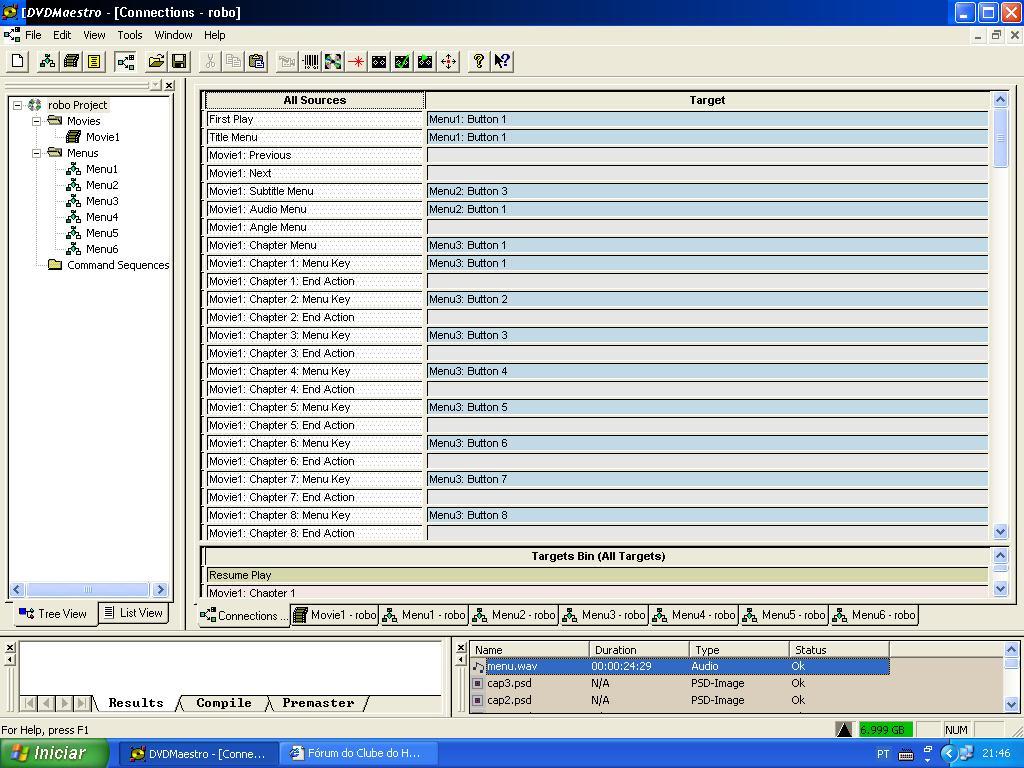Open the Help menu
Screen dimensions: 1024x768
click(214, 35)
